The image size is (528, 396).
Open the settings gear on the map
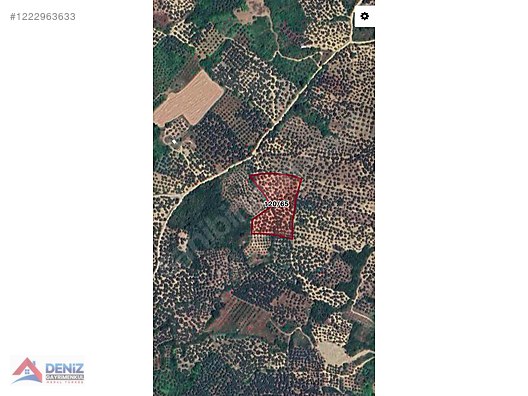click(364, 16)
